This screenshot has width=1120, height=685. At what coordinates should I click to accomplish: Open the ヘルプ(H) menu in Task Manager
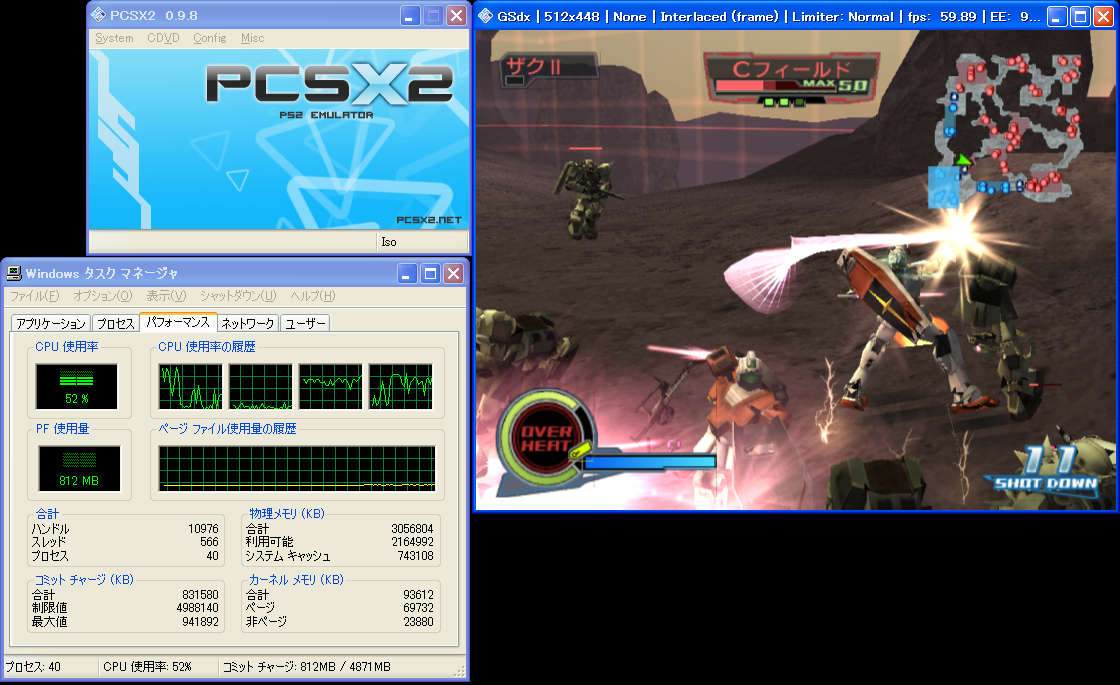coord(312,296)
